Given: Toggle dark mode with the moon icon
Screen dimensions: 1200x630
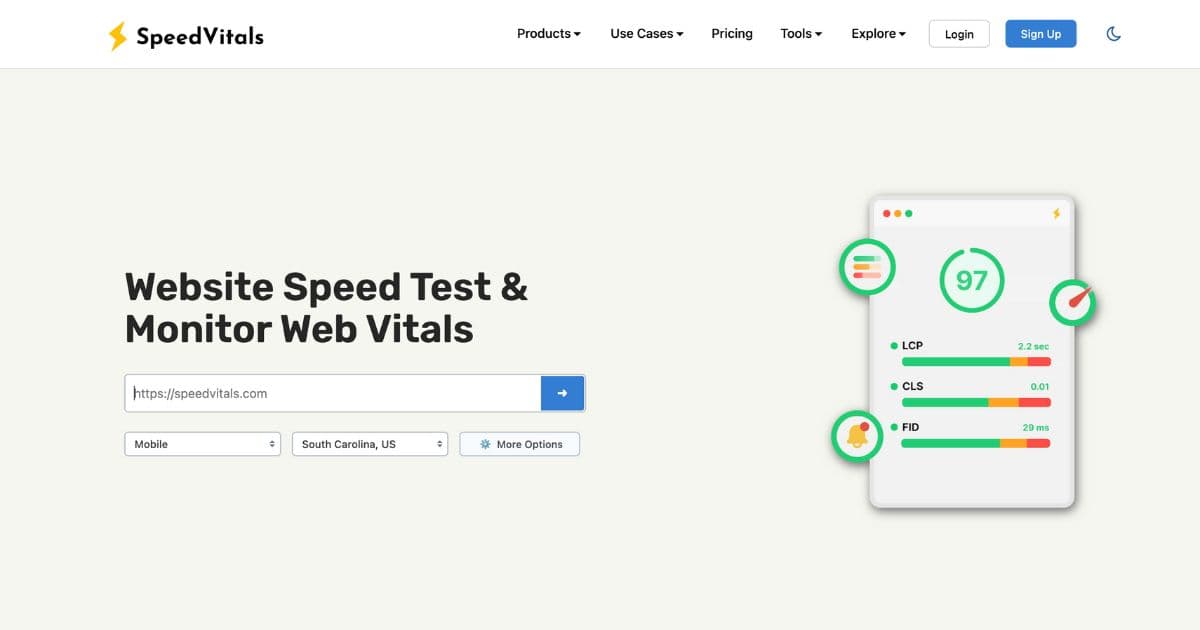Looking at the screenshot, I should coord(1114,34).
